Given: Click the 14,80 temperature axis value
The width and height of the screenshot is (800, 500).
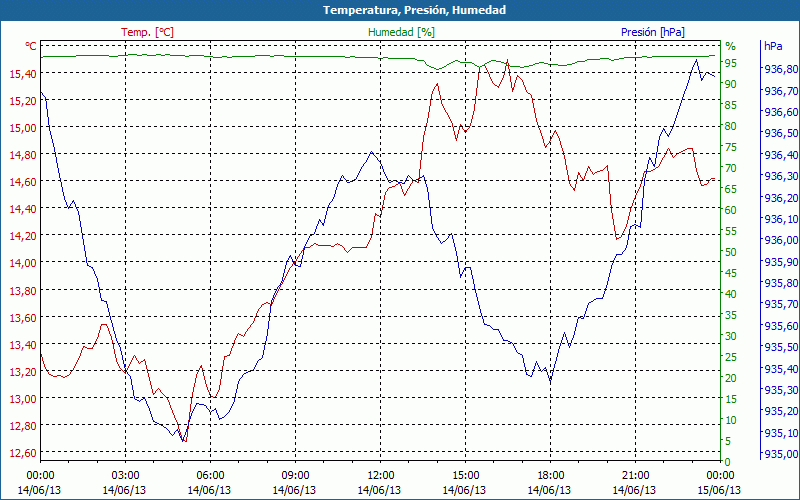Looking at the screenshot, I should [23, 155].
